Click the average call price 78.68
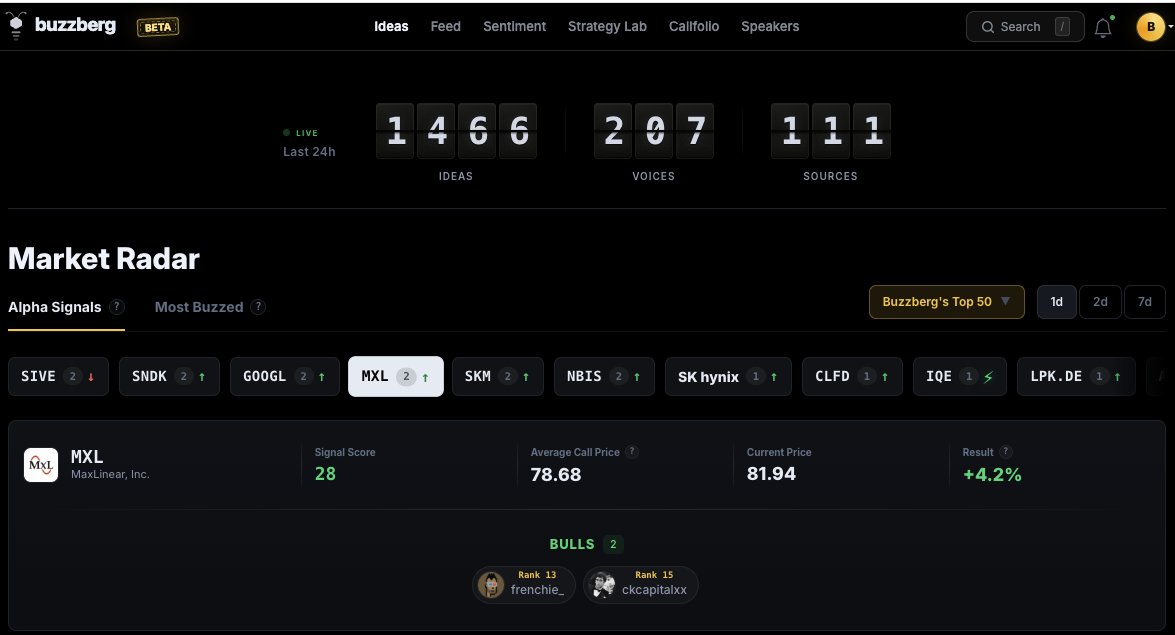 (x=556, y=475)
